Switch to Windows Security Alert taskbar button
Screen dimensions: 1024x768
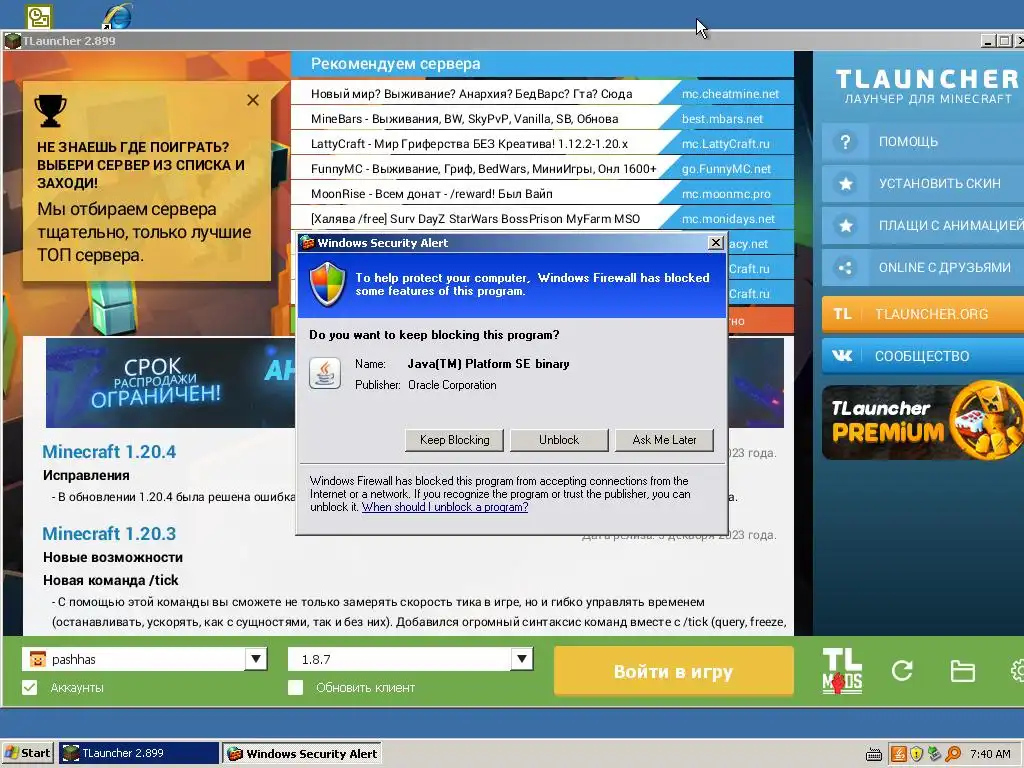pyautogui.click(x=302, y=753)
